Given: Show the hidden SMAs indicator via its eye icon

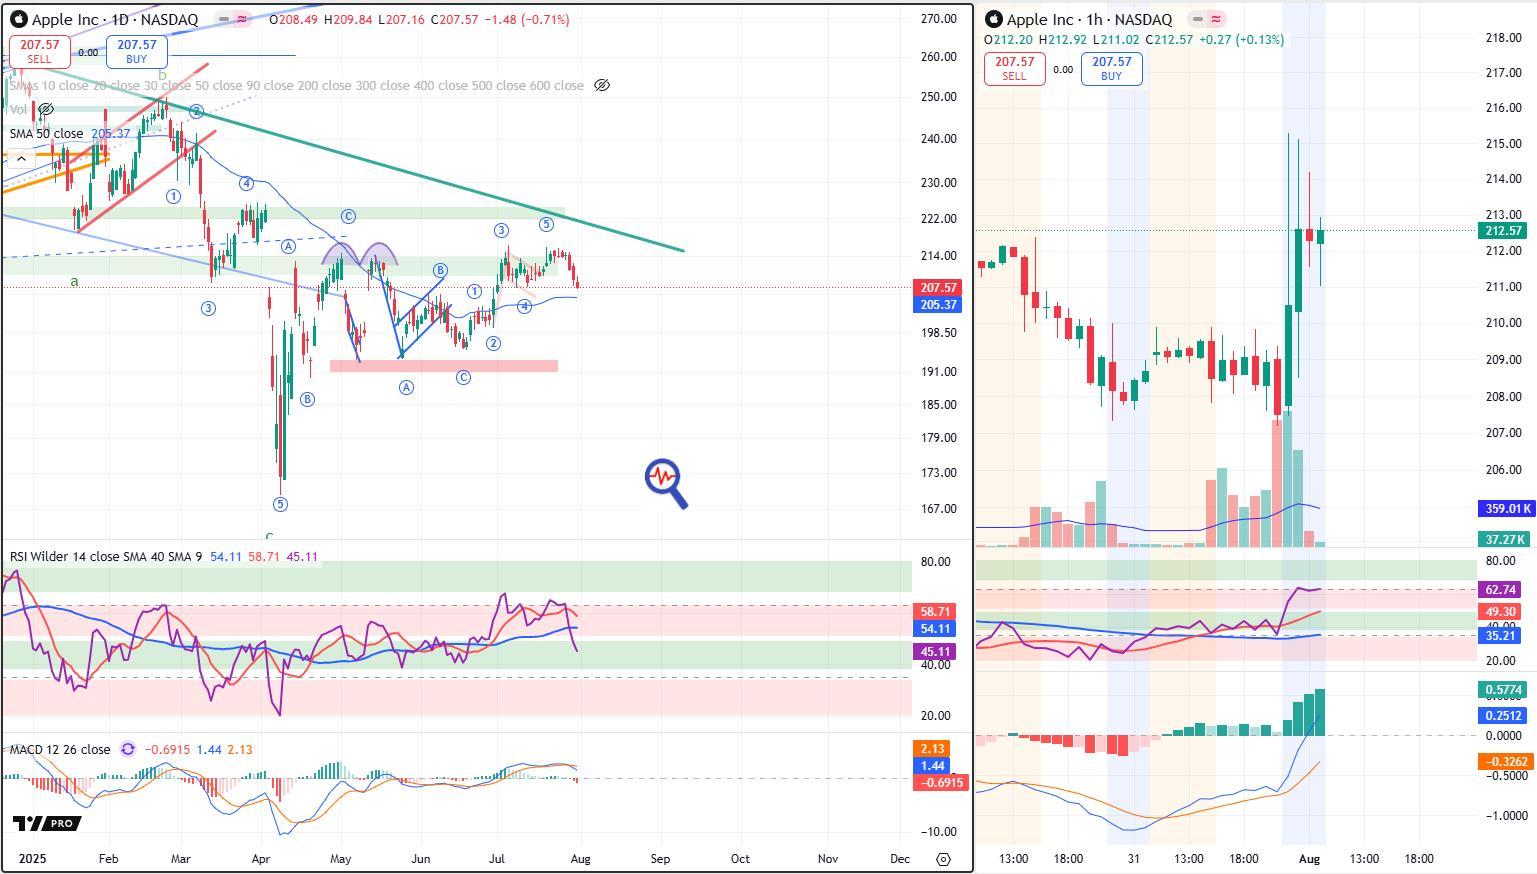Looking at the screenshot, I should (x=602, y=86).
